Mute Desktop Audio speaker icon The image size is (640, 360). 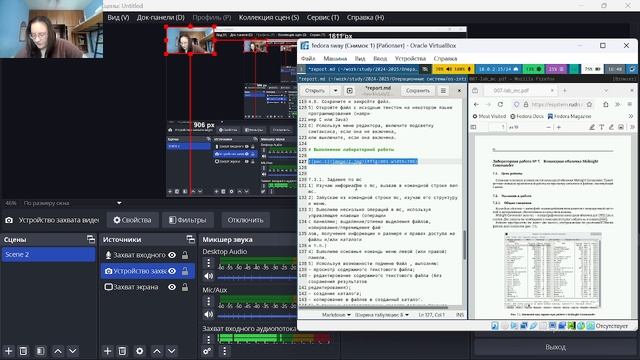(x=209, y=276)
